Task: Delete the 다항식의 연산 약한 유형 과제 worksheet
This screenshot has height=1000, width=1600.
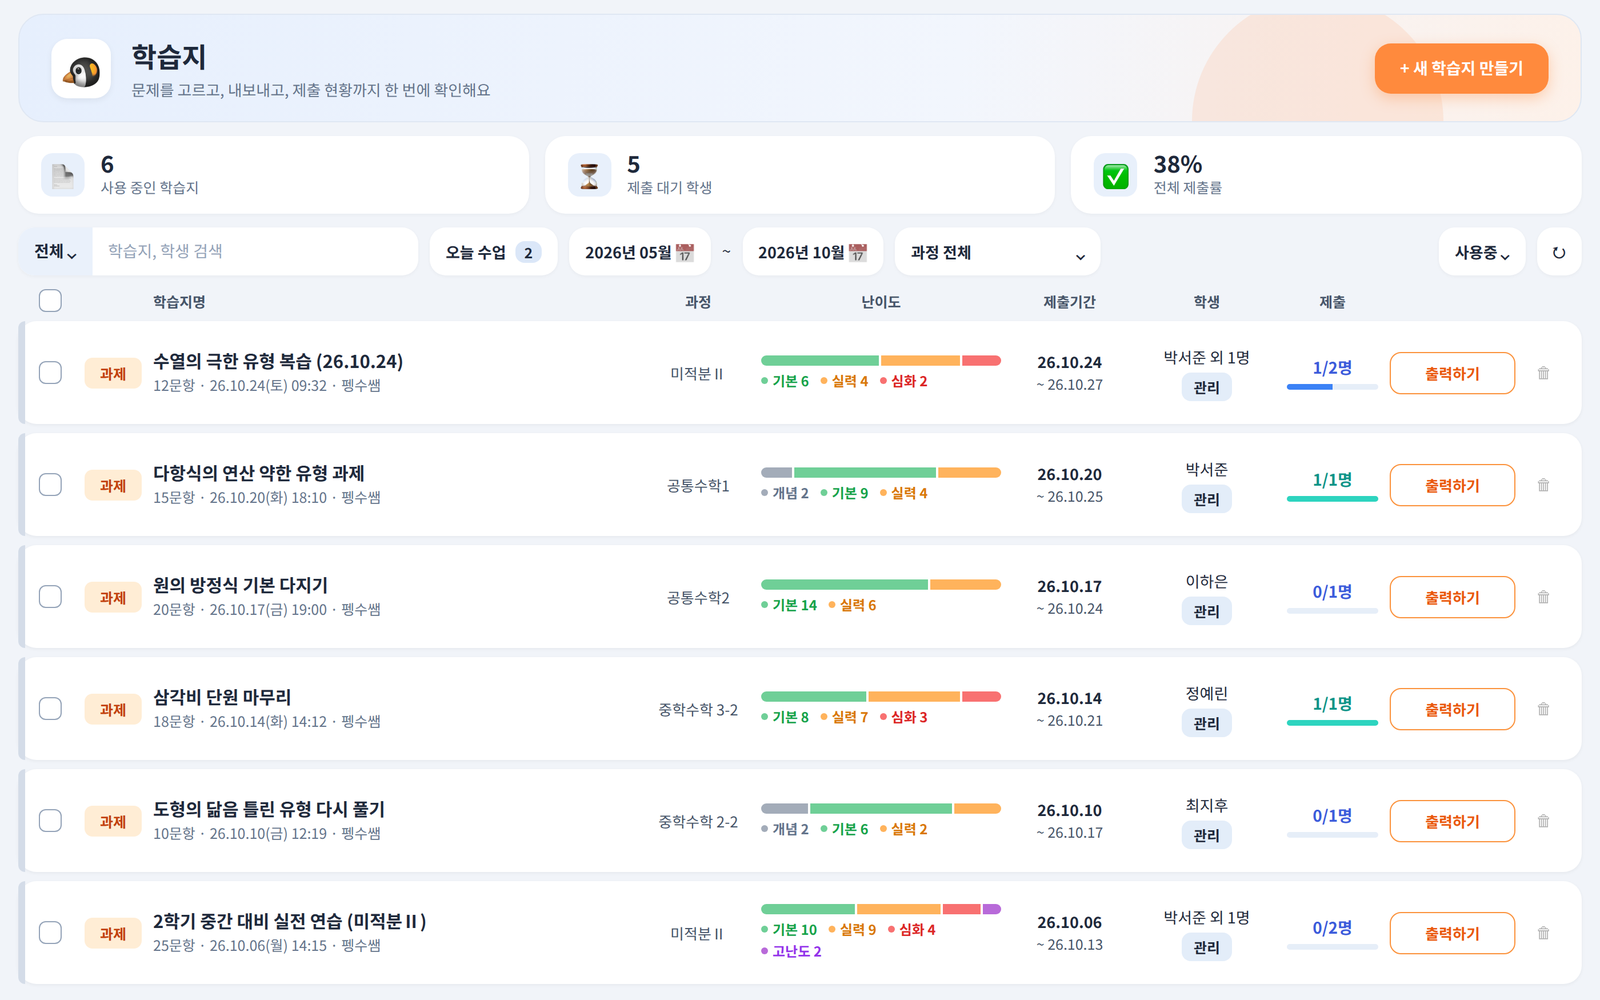Action: [1544, 485]
